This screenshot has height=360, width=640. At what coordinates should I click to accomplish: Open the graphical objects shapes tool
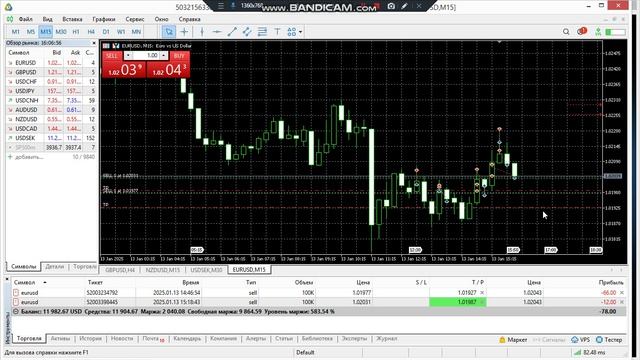291,32
